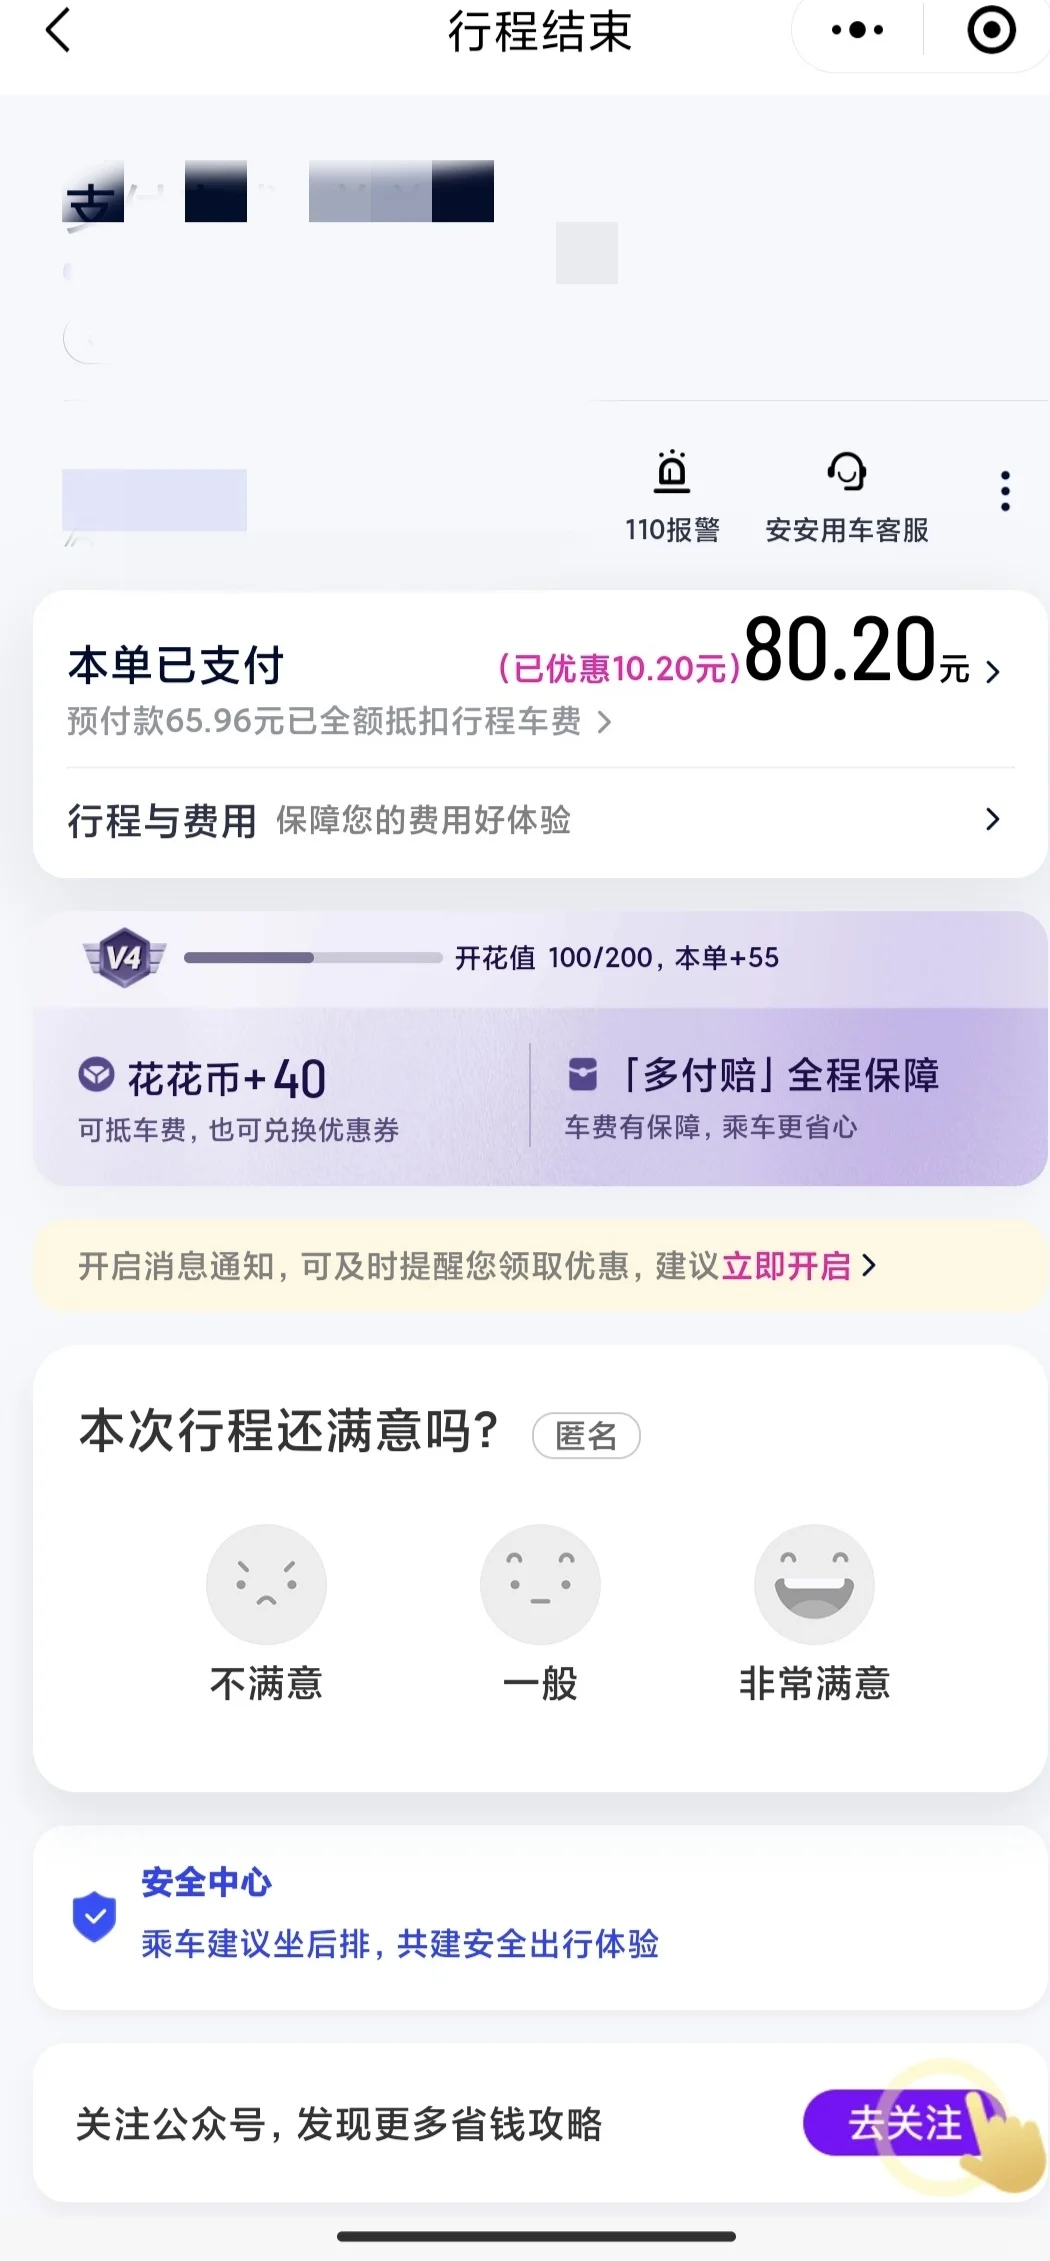The height and width of the screenshot is (2261, 1050).
Task: Select the 非常满意 happy face rating
Action: tap(814, 1584)
